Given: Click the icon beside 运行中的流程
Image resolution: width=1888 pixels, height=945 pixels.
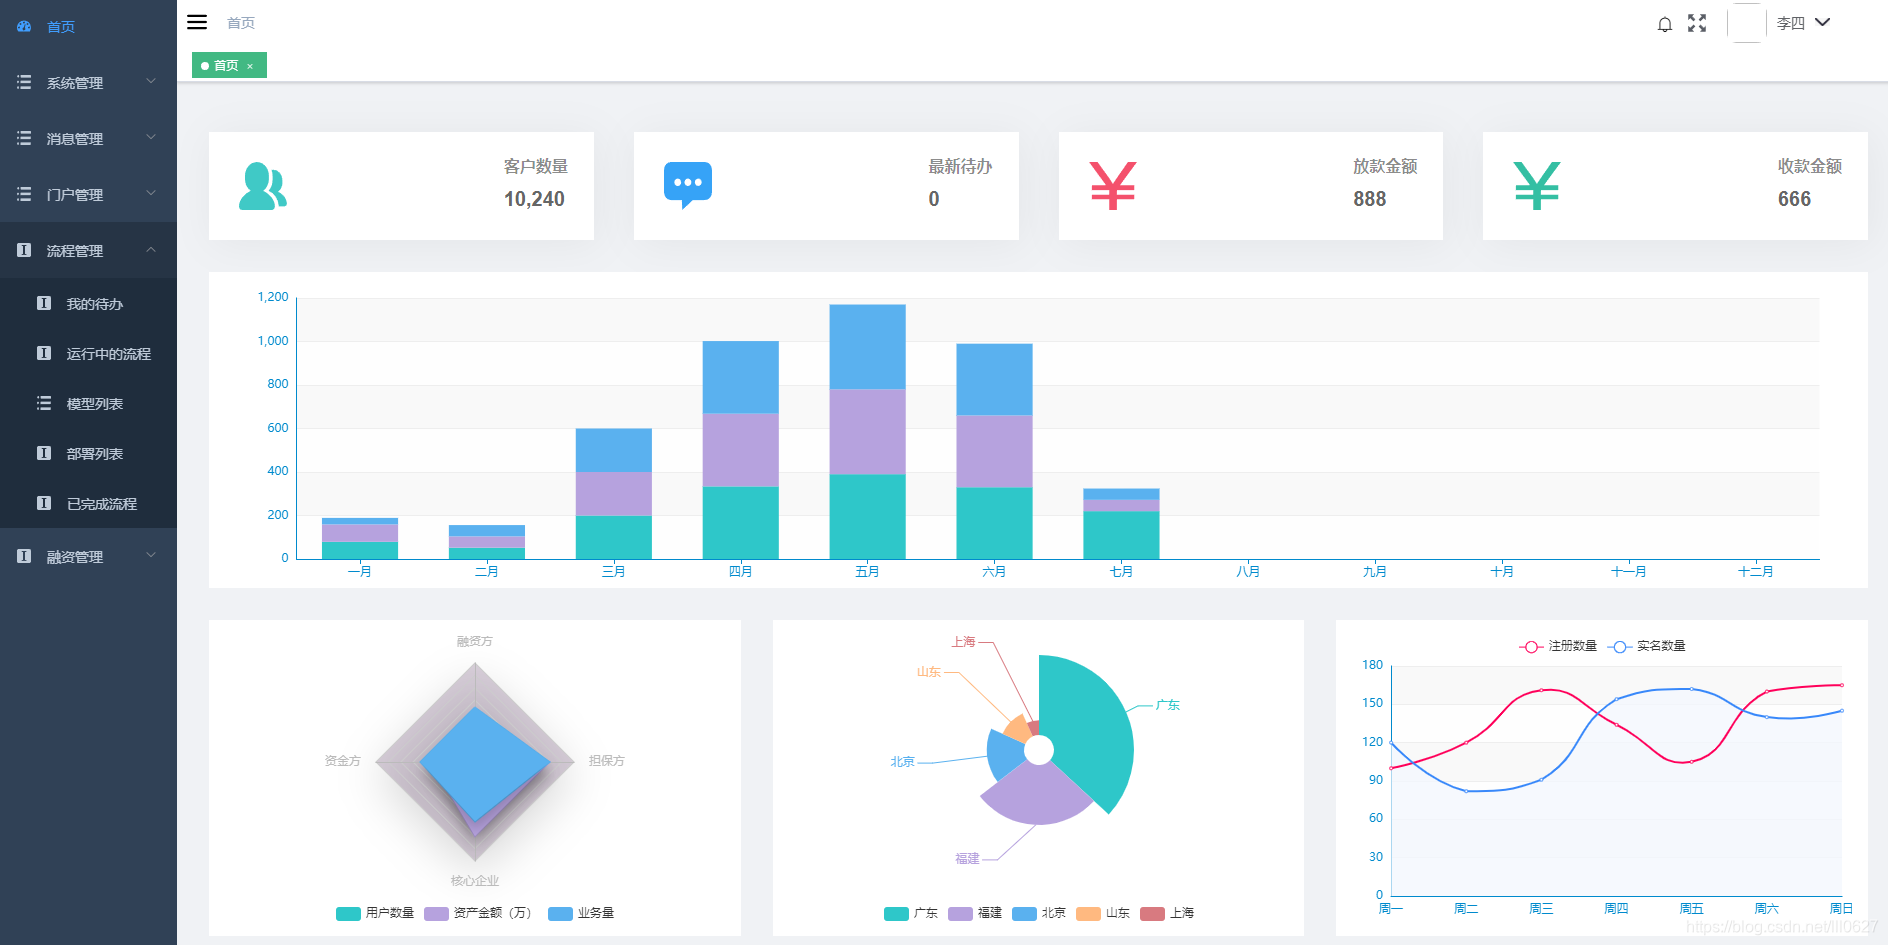Looking at the screenshot, I should (x=44, y=353).
